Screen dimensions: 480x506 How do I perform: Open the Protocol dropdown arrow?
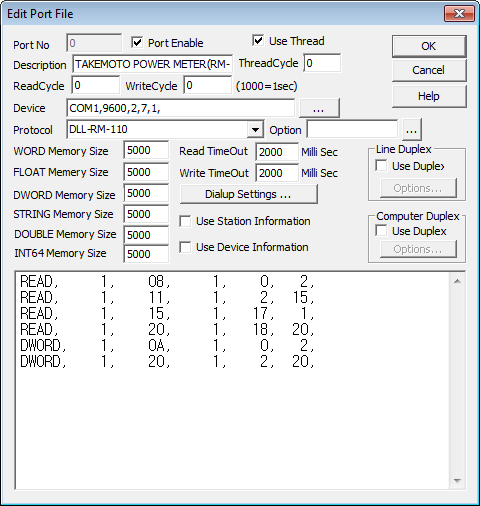255,129
